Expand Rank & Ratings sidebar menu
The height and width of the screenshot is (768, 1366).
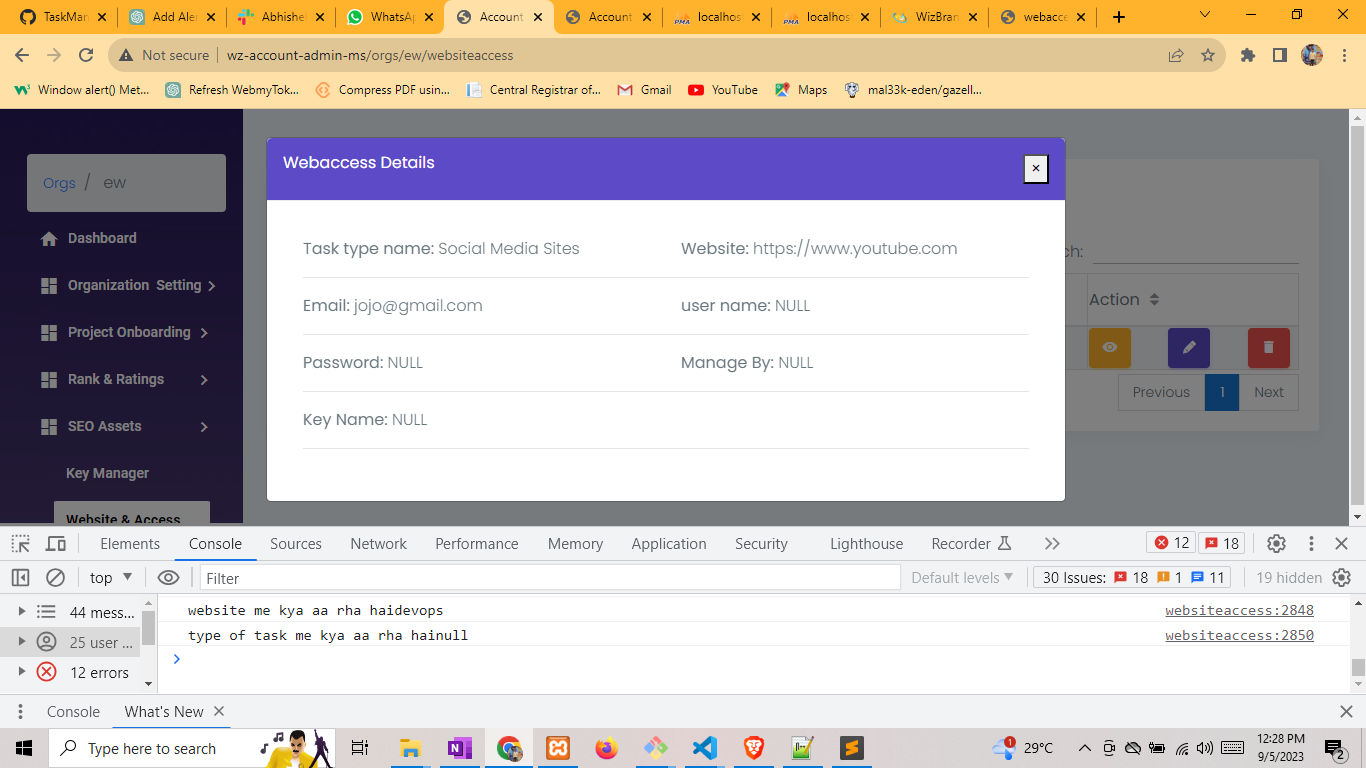(x=125, y=379)
